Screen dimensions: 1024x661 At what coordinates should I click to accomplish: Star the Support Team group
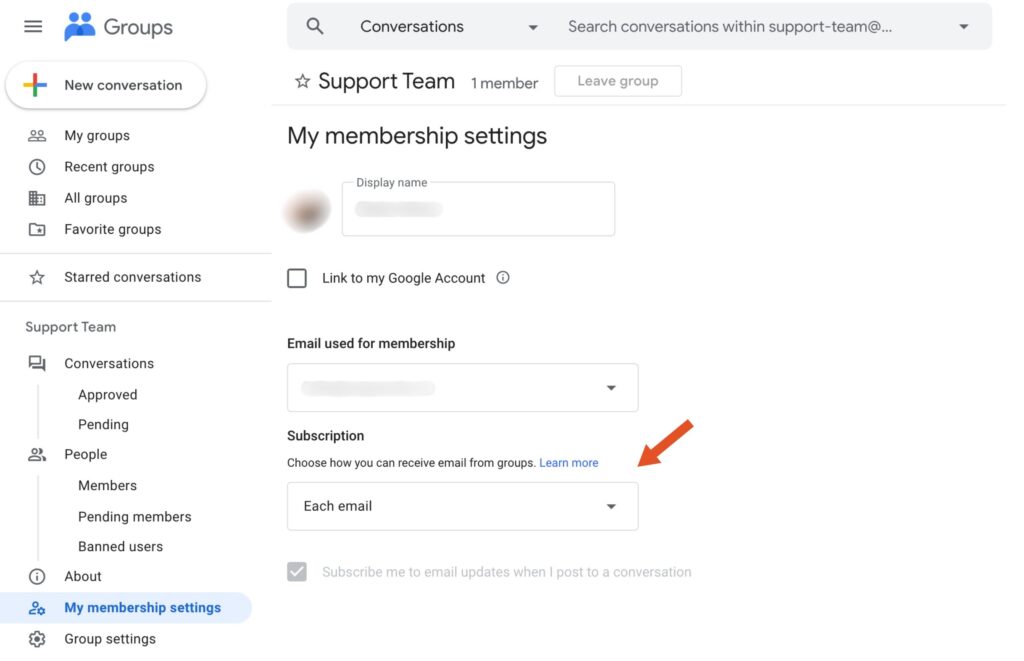302,81
